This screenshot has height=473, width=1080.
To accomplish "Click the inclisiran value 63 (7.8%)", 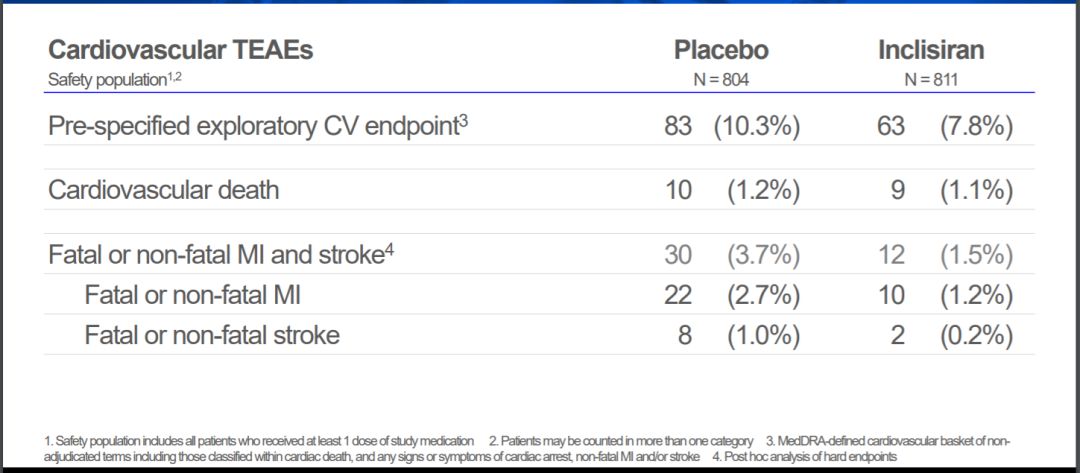I will 945,128.
